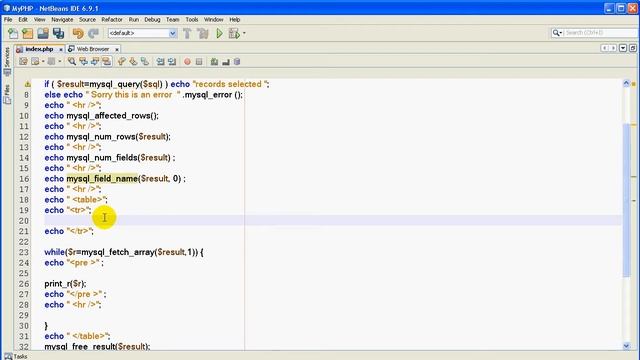Open the Source menu
The image size is (640, 360).
tap(87, 20)
